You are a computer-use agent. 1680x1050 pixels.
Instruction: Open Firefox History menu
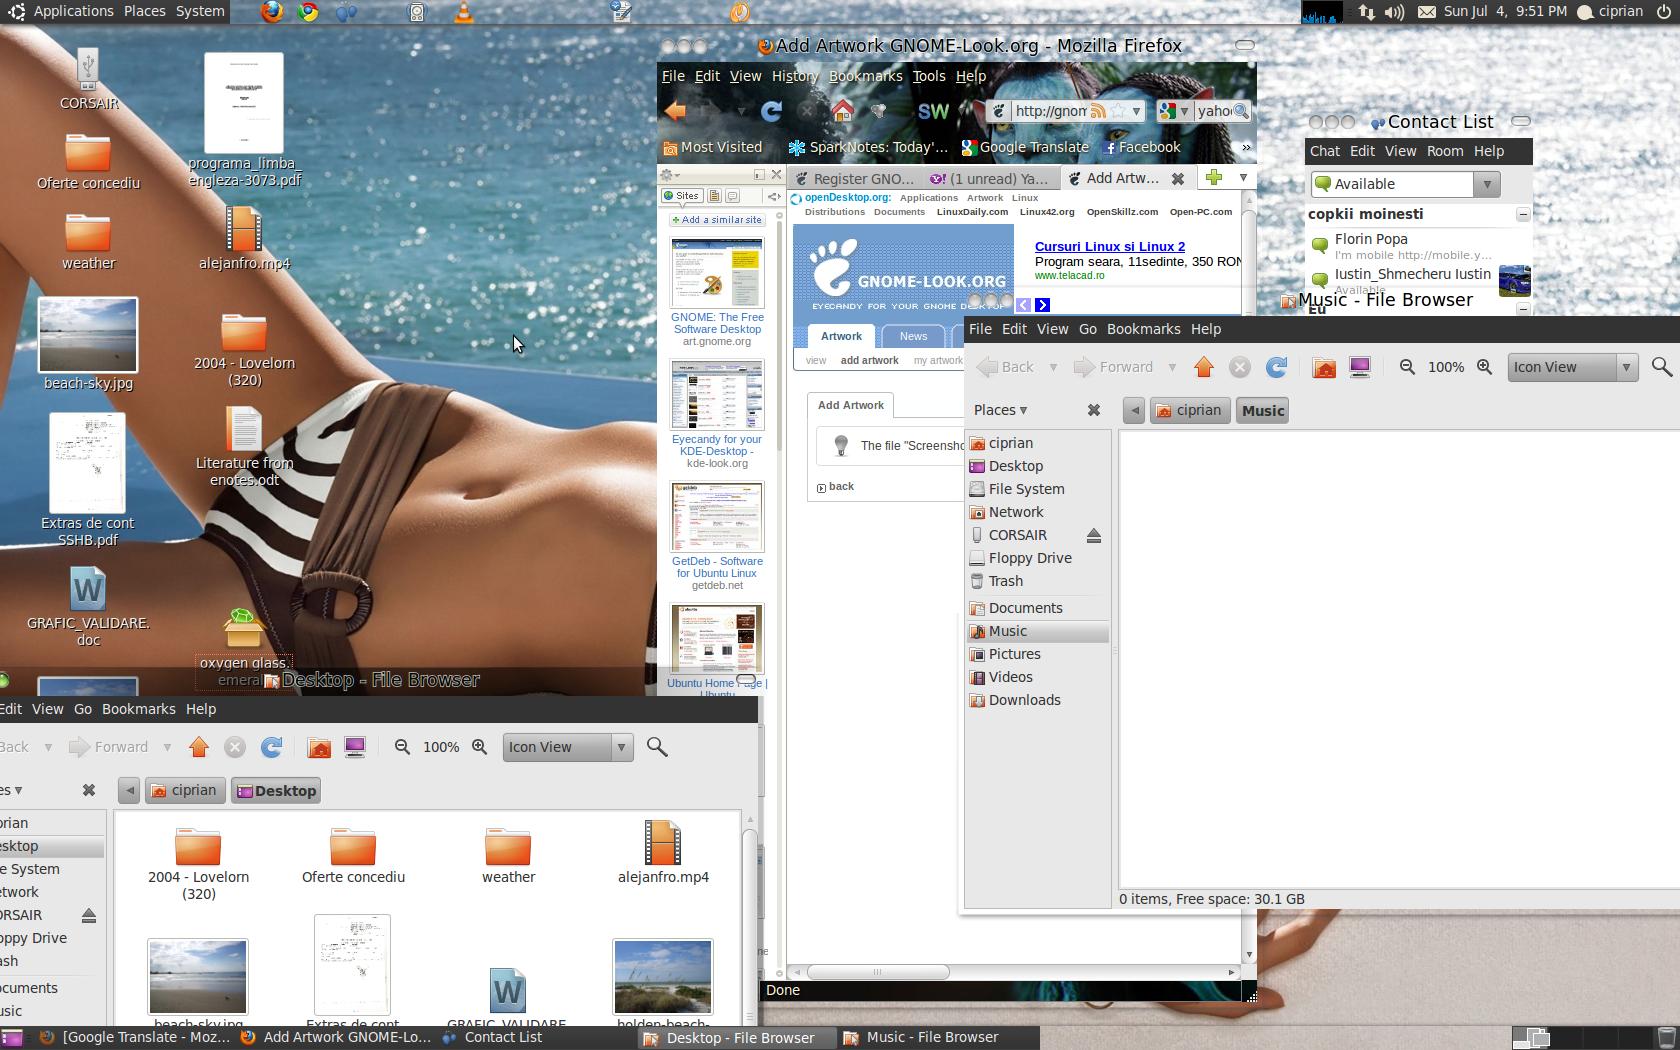pos(795,76)
